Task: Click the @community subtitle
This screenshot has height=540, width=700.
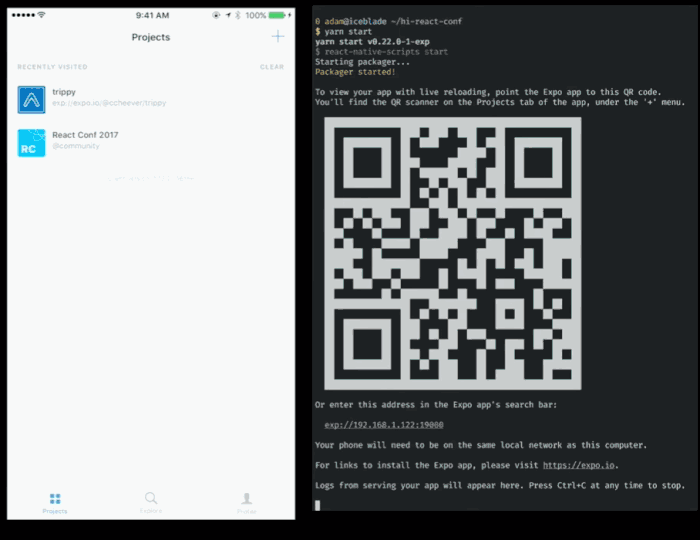Action: point(76,146)
